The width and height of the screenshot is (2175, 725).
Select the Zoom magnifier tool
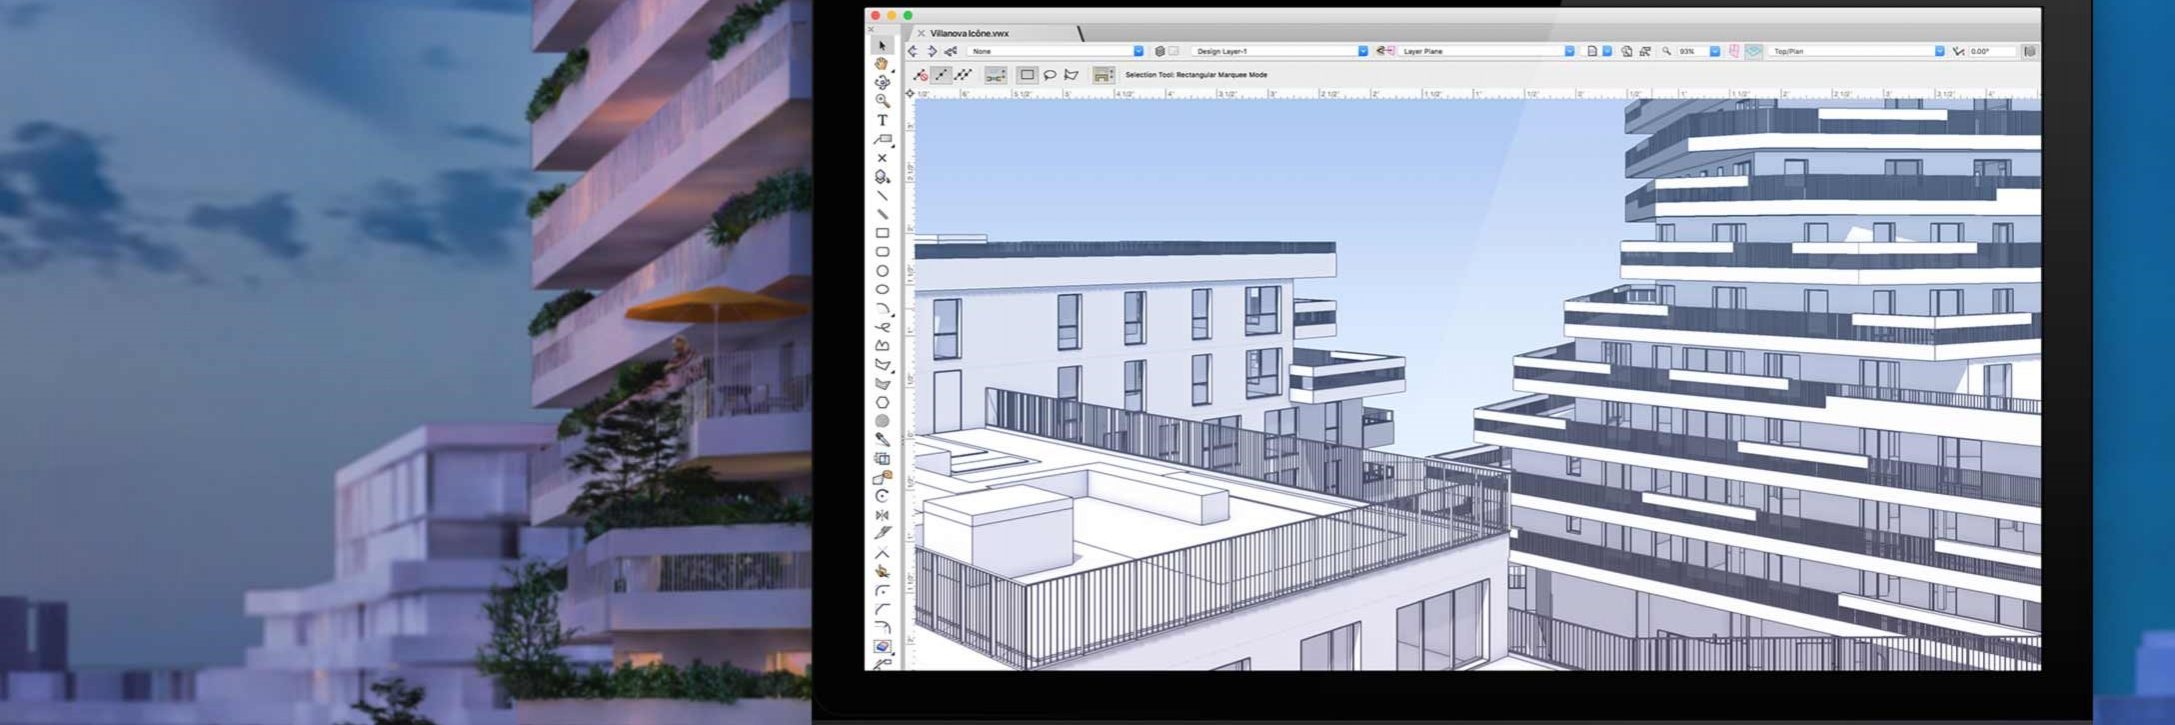[x=882, y=101]
